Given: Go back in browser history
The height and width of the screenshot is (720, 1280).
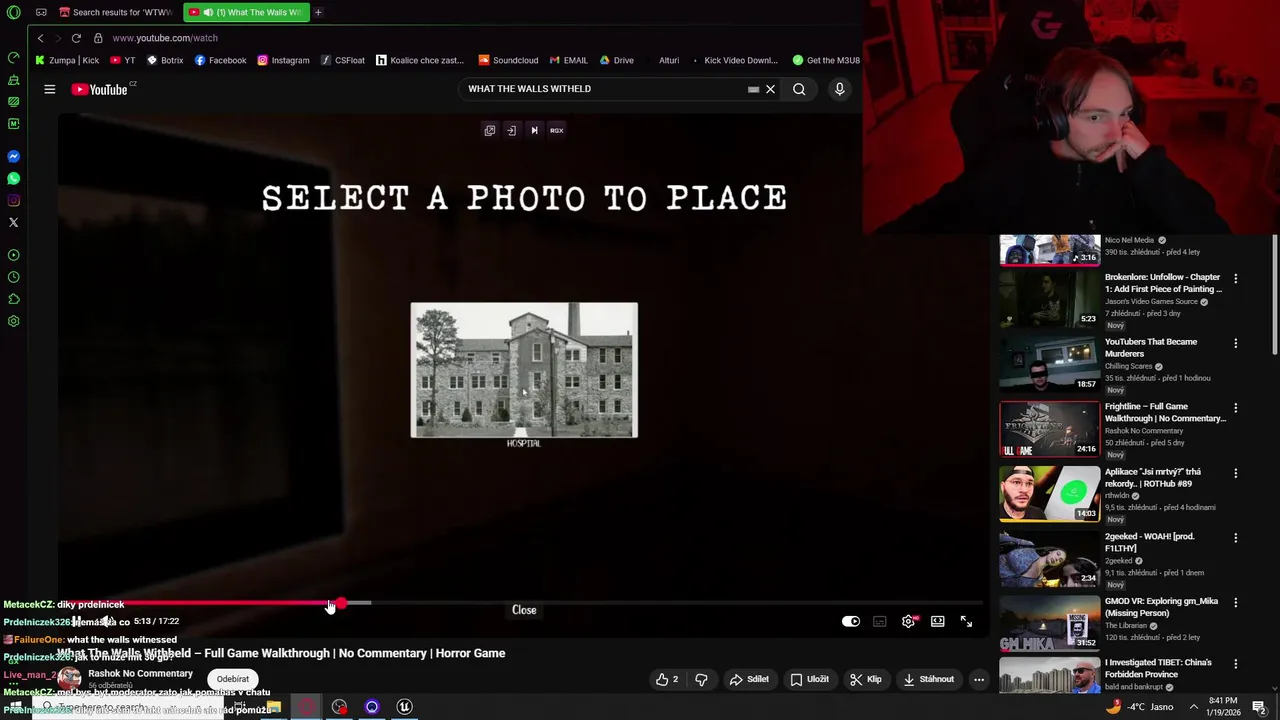Looking at the screenshot, I should tap(40, 38).
